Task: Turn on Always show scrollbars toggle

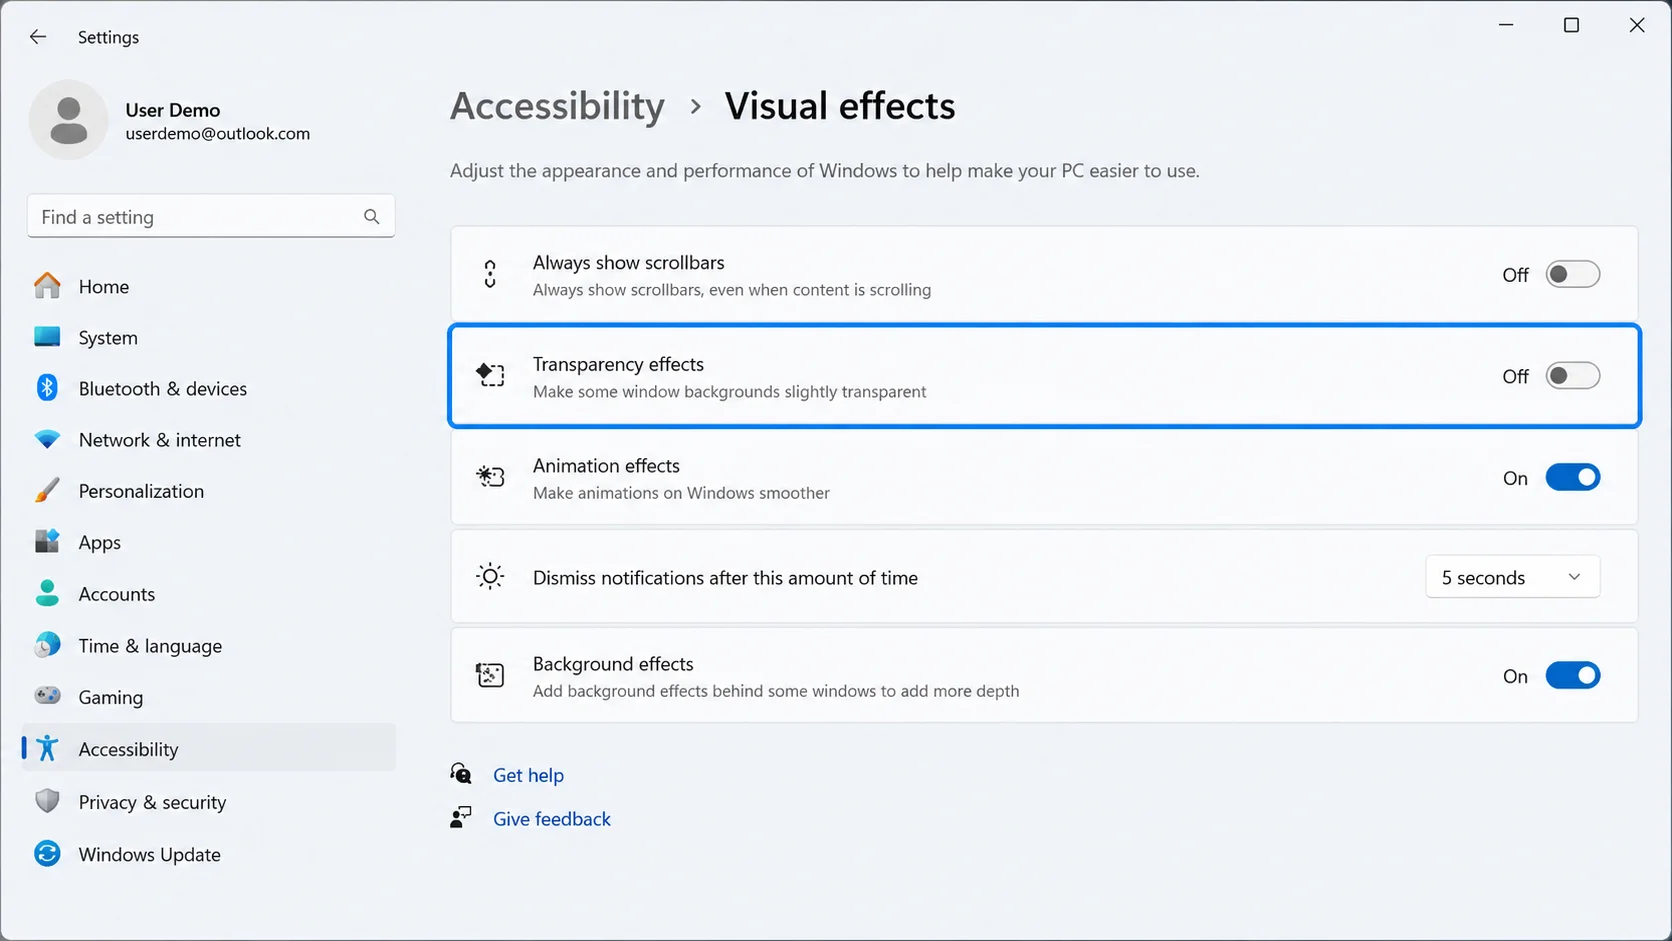Action: pos(1572,274)
